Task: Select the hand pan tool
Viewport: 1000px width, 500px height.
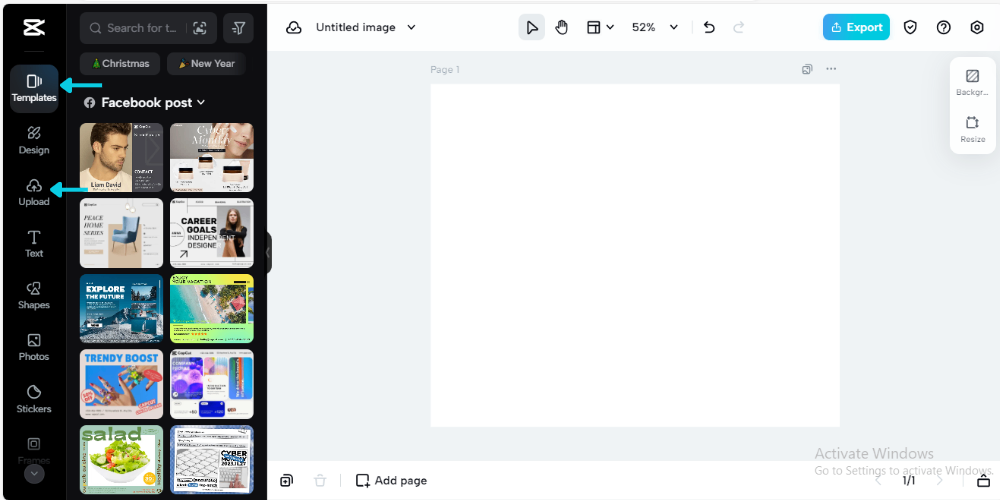Action: 561,27
